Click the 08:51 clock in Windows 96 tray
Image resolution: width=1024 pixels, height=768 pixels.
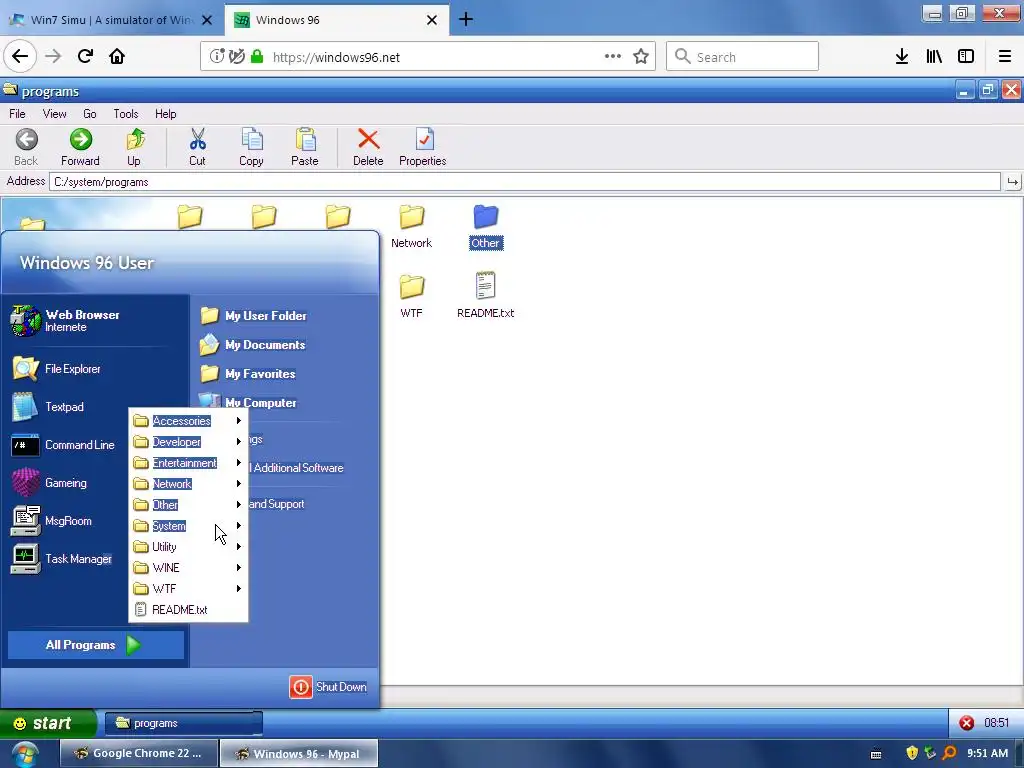(997, 723)
